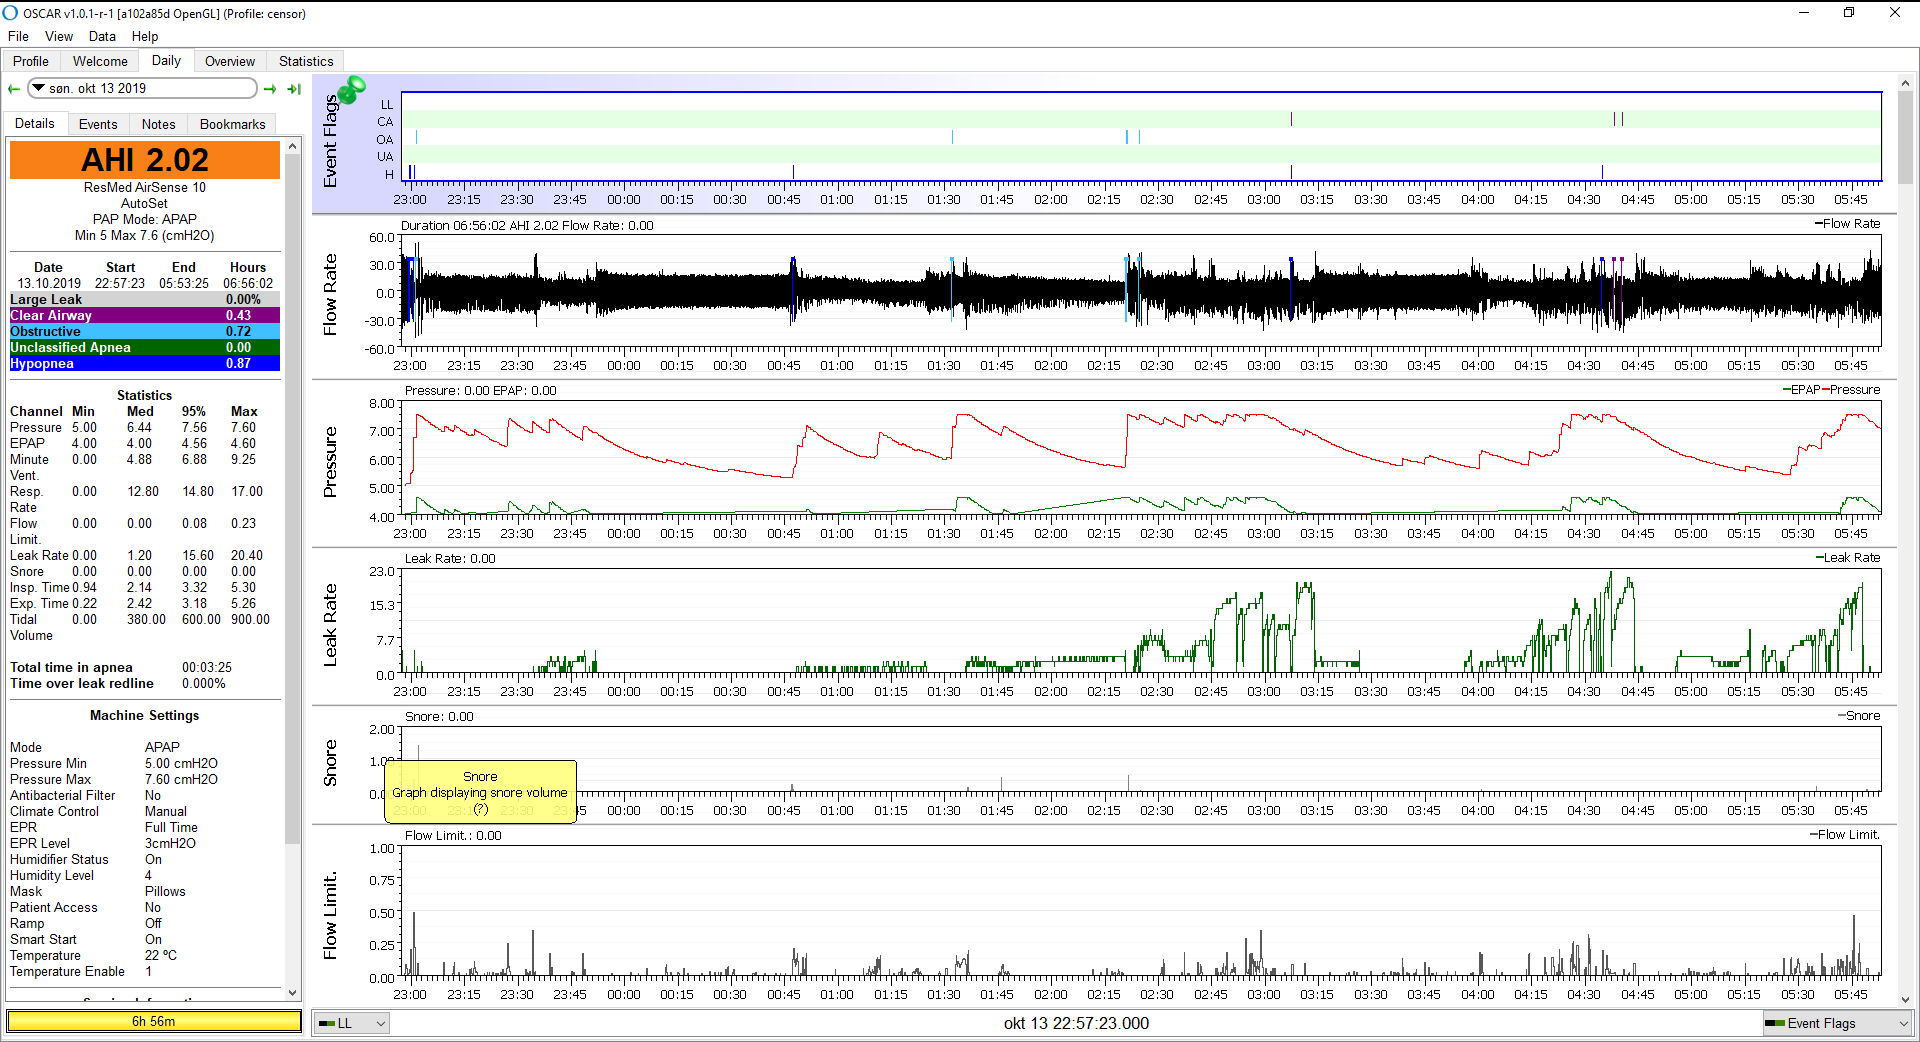Click the Unclassified Apnea green row
The image size is (1920, 1042).
coord(145,347)
